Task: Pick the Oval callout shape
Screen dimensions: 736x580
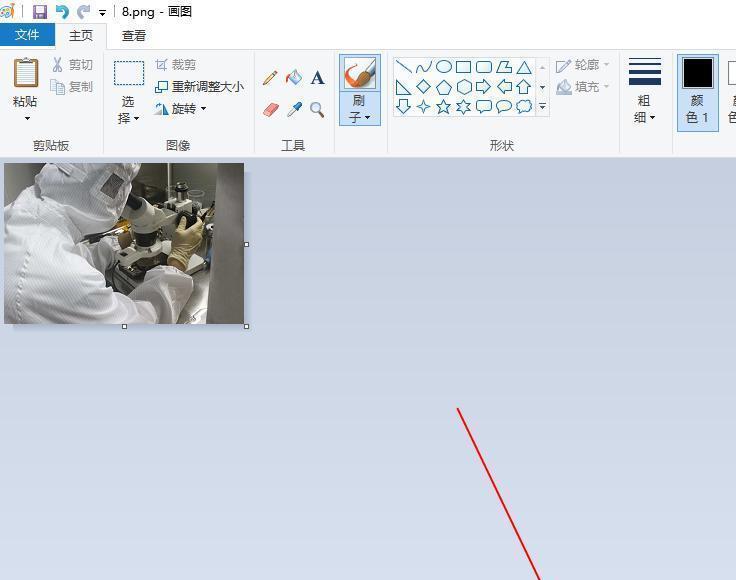Action: point(504,107)
